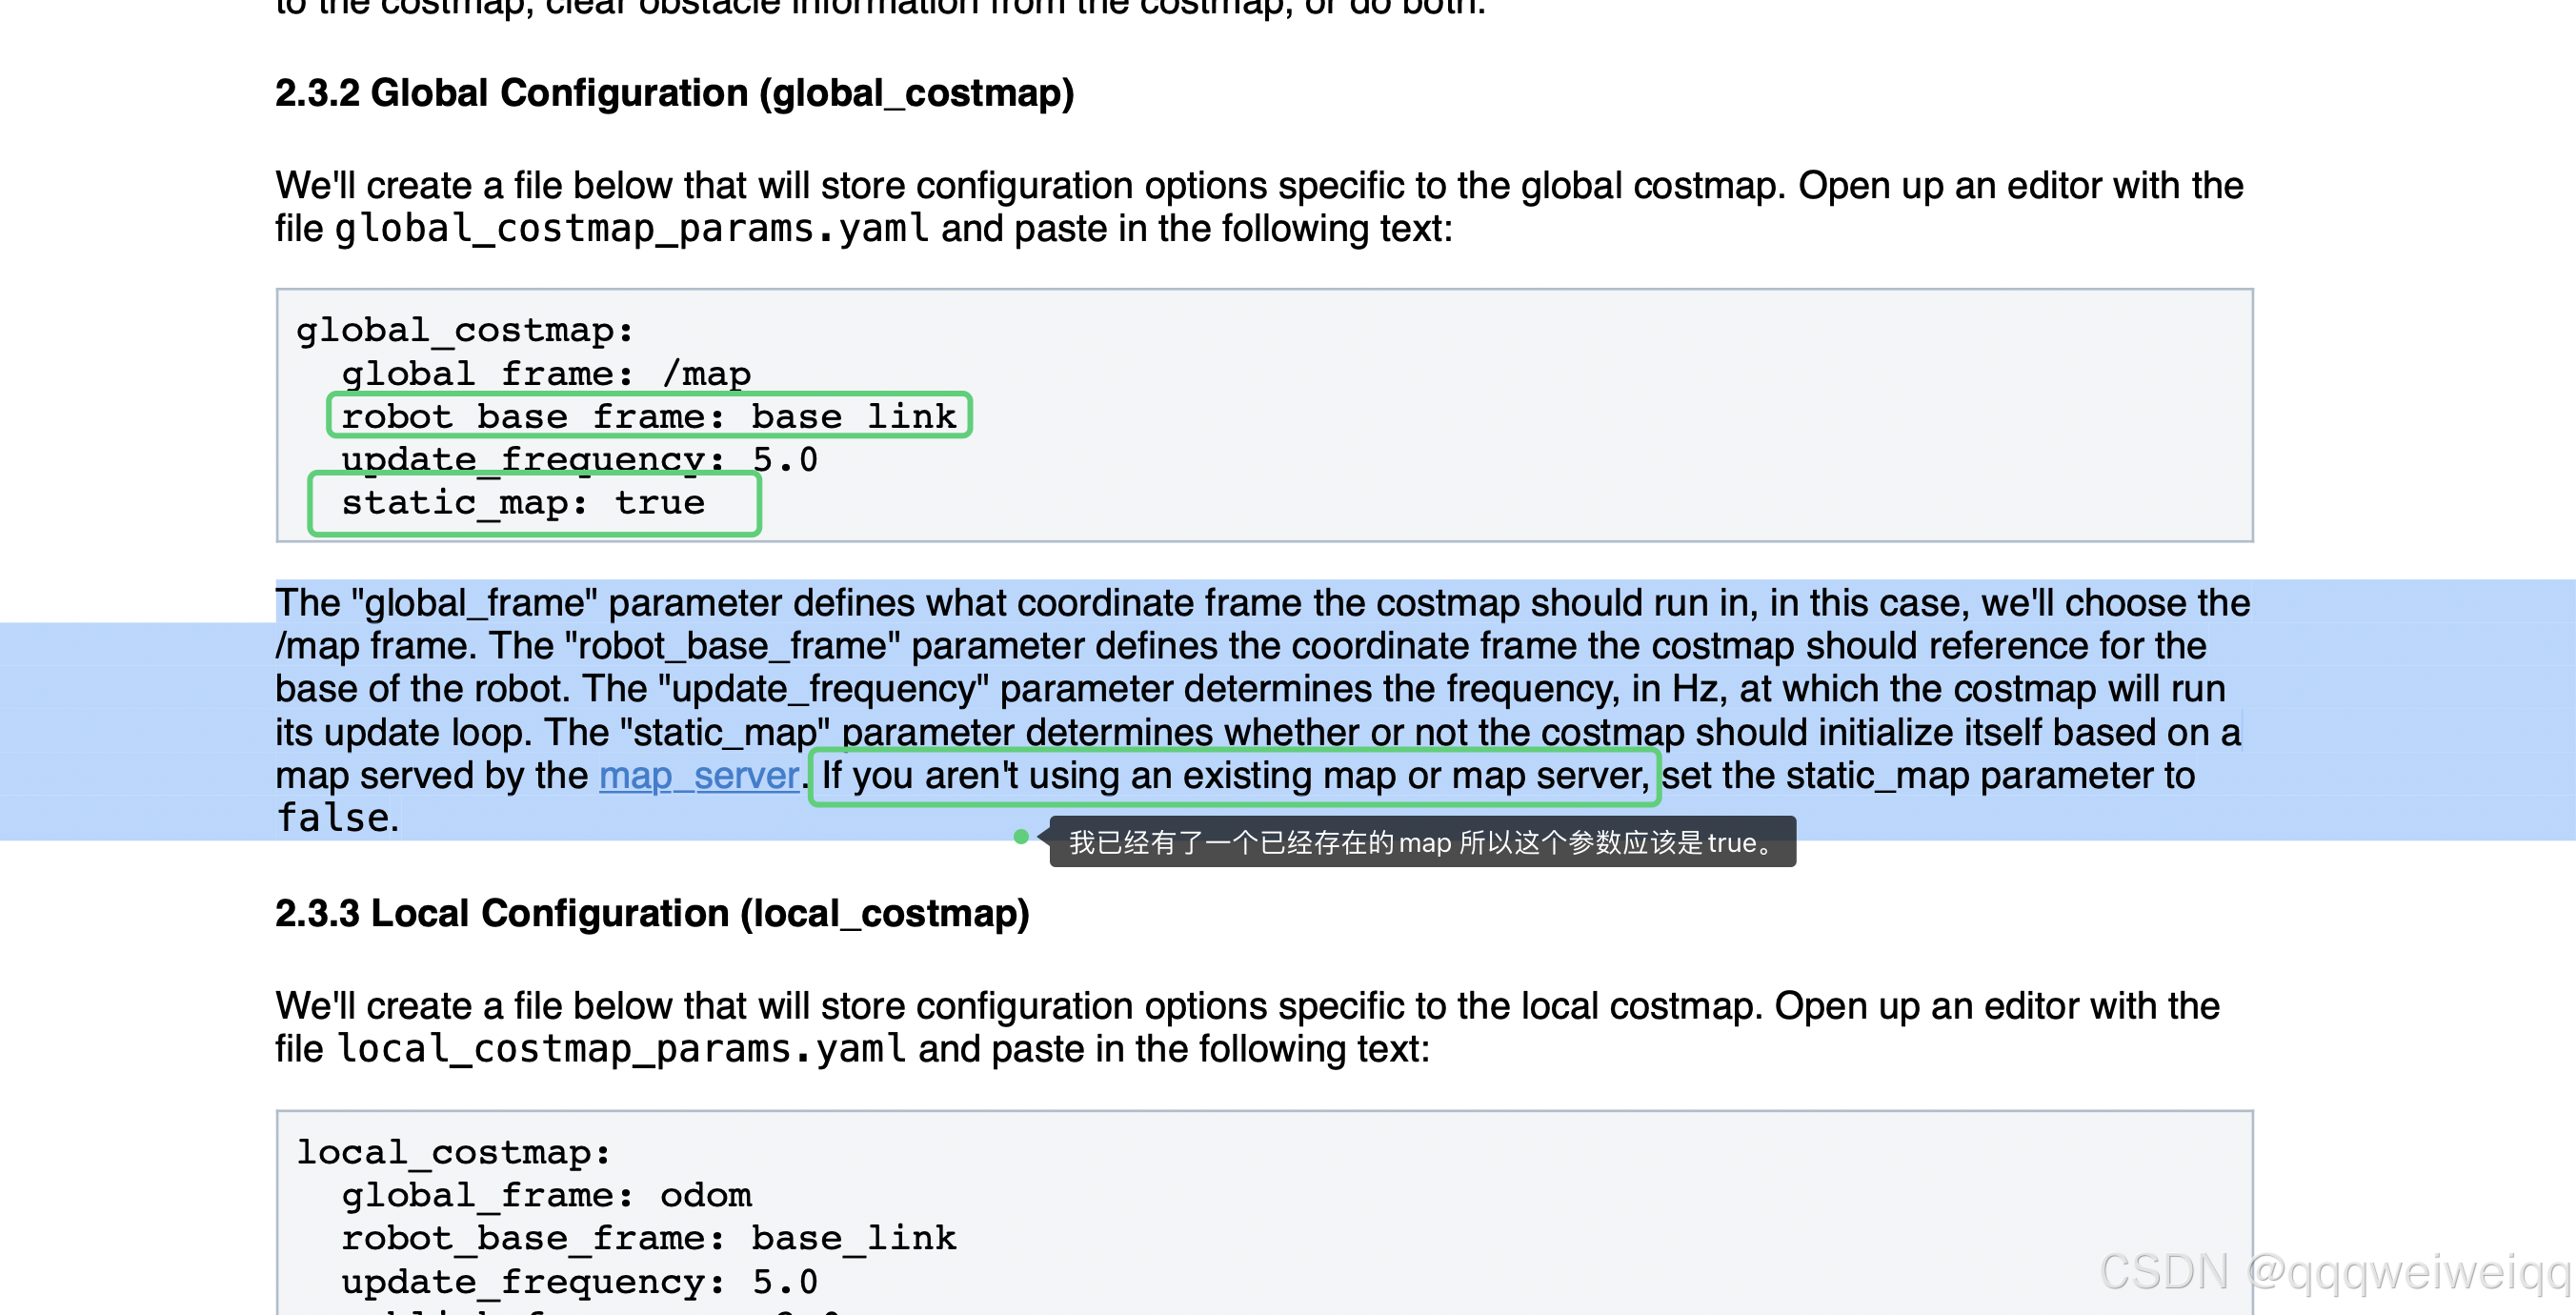Click the local_costmap: code line
This screenshot has height=1315, width=2576.
453,1152
